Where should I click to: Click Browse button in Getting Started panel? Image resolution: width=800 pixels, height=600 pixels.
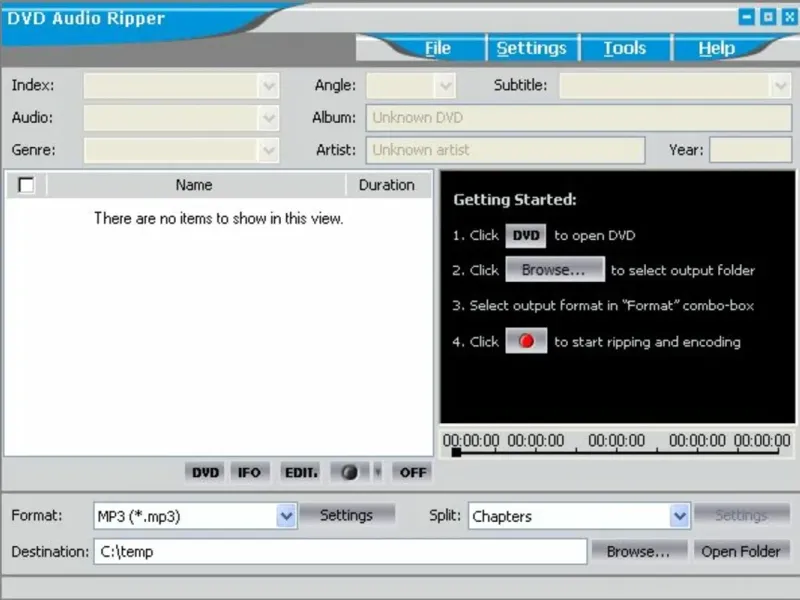pyautogui.click(x=555, y=269)
